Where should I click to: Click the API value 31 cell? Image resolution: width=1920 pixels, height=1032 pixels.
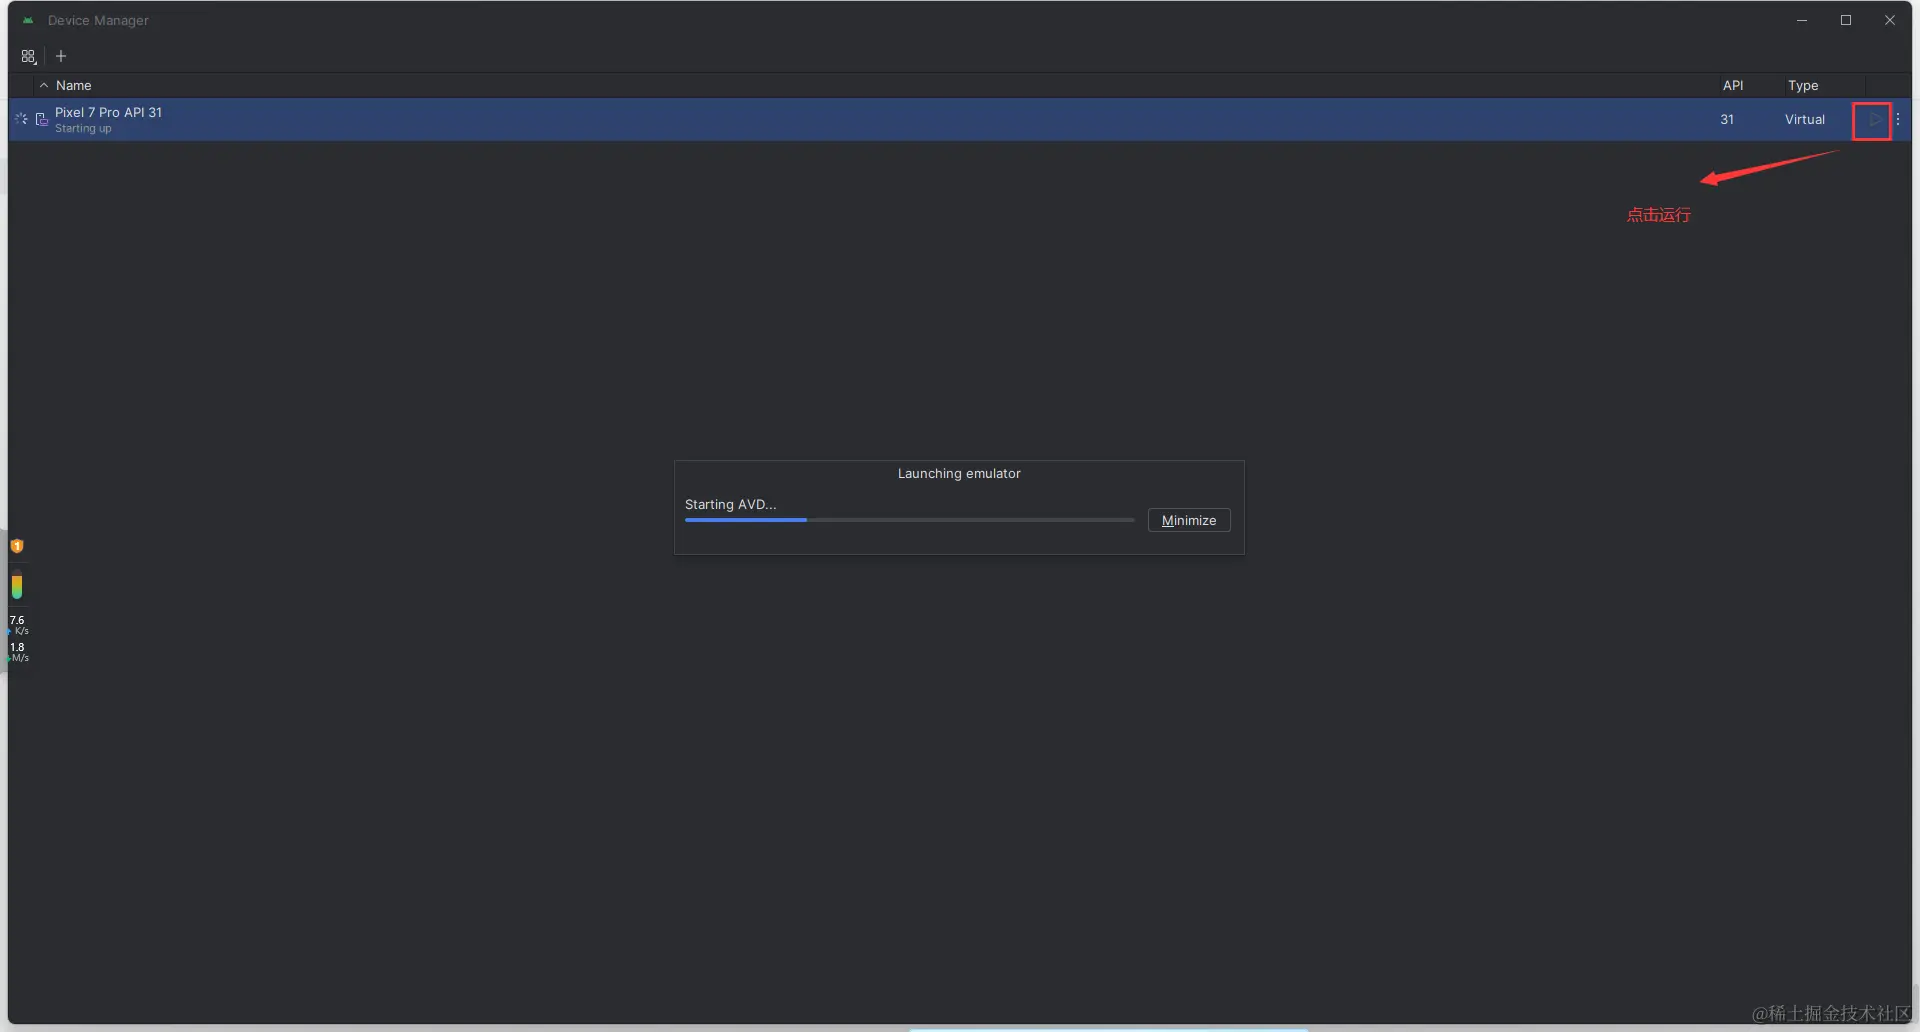click(1727, 119)
